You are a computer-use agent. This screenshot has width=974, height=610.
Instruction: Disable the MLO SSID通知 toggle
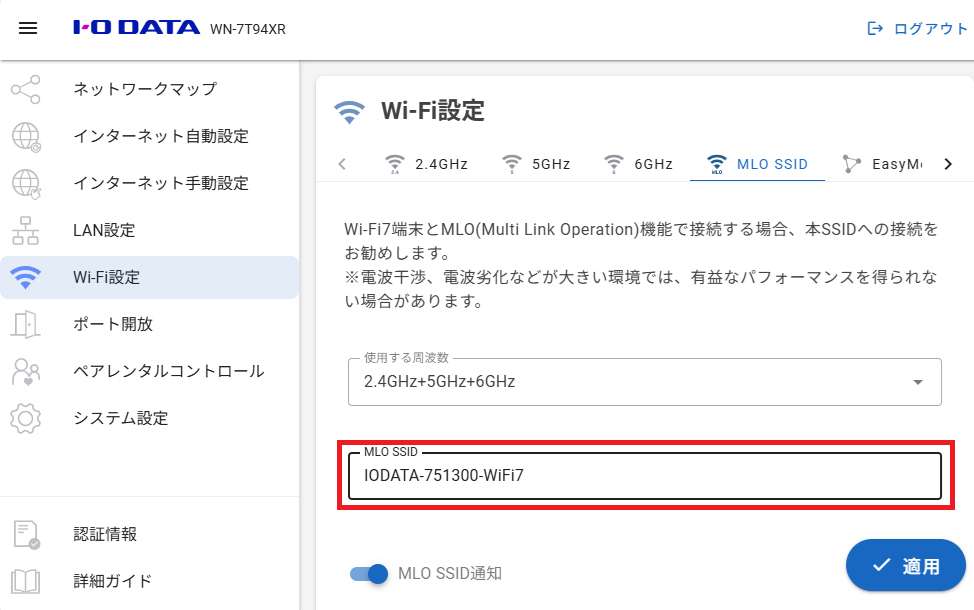[x=370, y=574]
